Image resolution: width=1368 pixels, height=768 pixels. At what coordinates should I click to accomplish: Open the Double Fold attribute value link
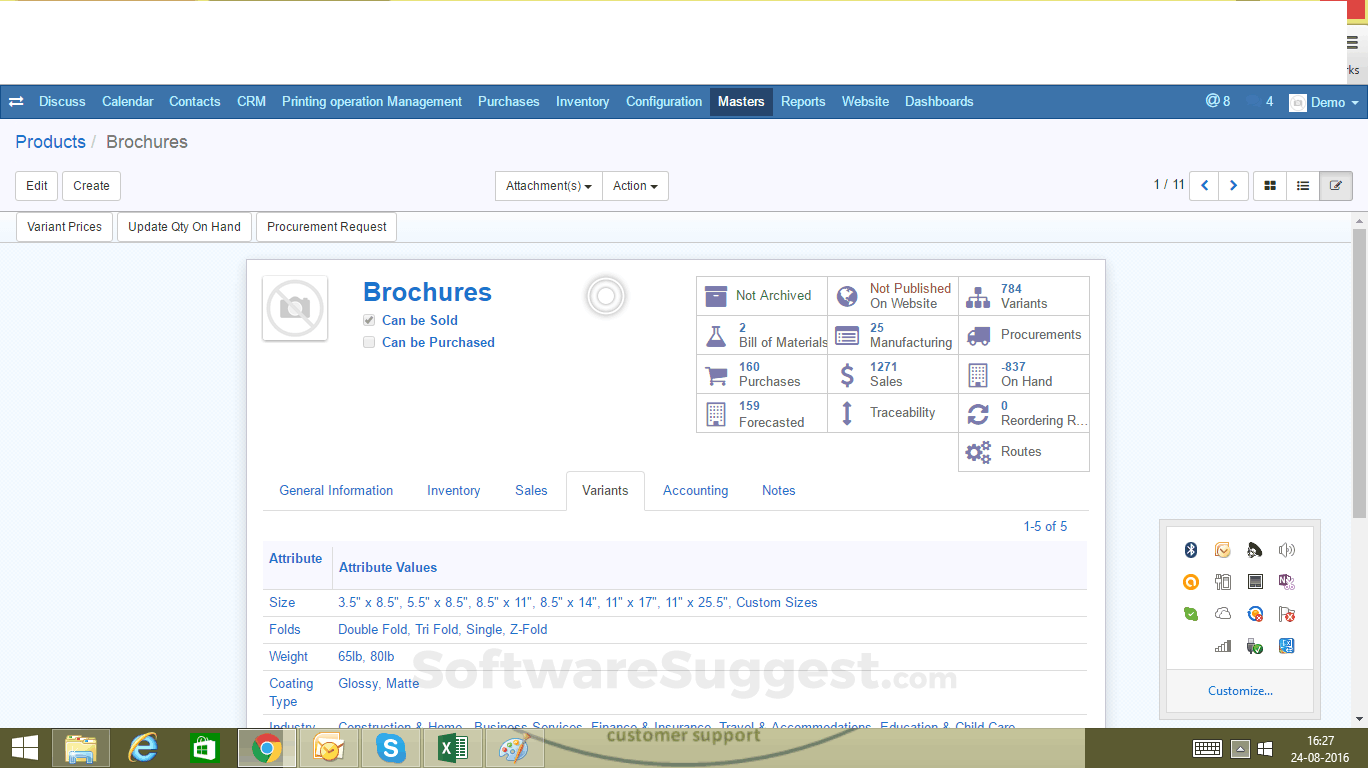coord(372,629)
